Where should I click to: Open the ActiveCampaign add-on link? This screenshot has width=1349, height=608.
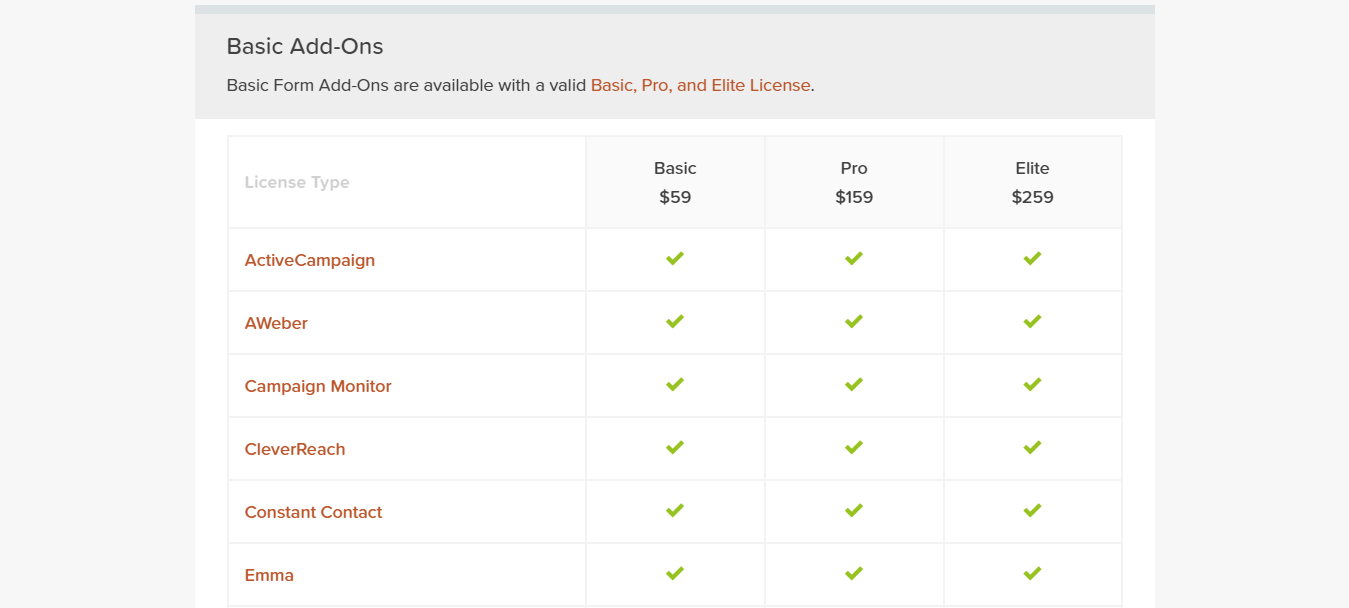coord(310,260)
